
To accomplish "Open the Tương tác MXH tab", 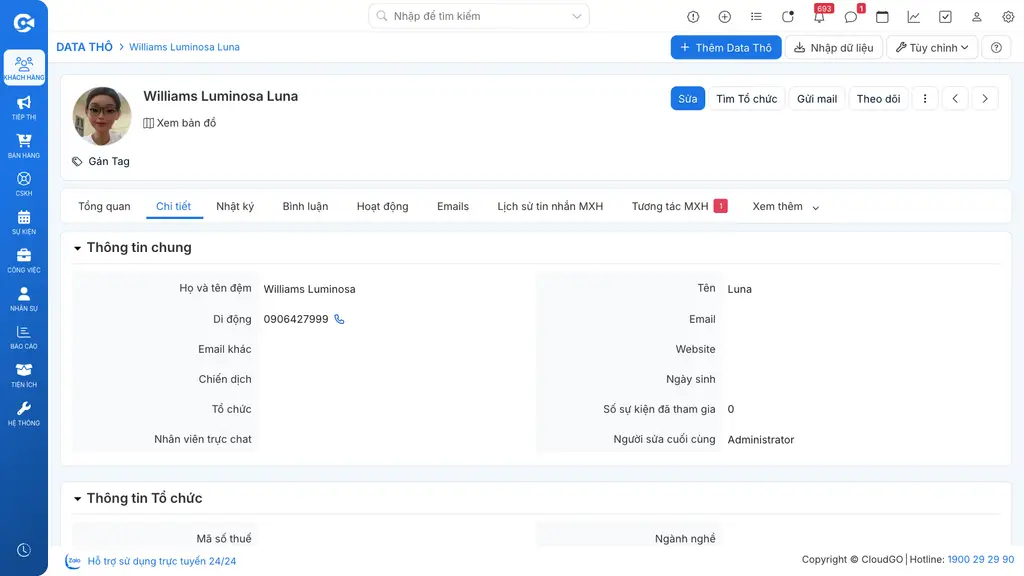I will pyautogui.click(x=679, y=206).
